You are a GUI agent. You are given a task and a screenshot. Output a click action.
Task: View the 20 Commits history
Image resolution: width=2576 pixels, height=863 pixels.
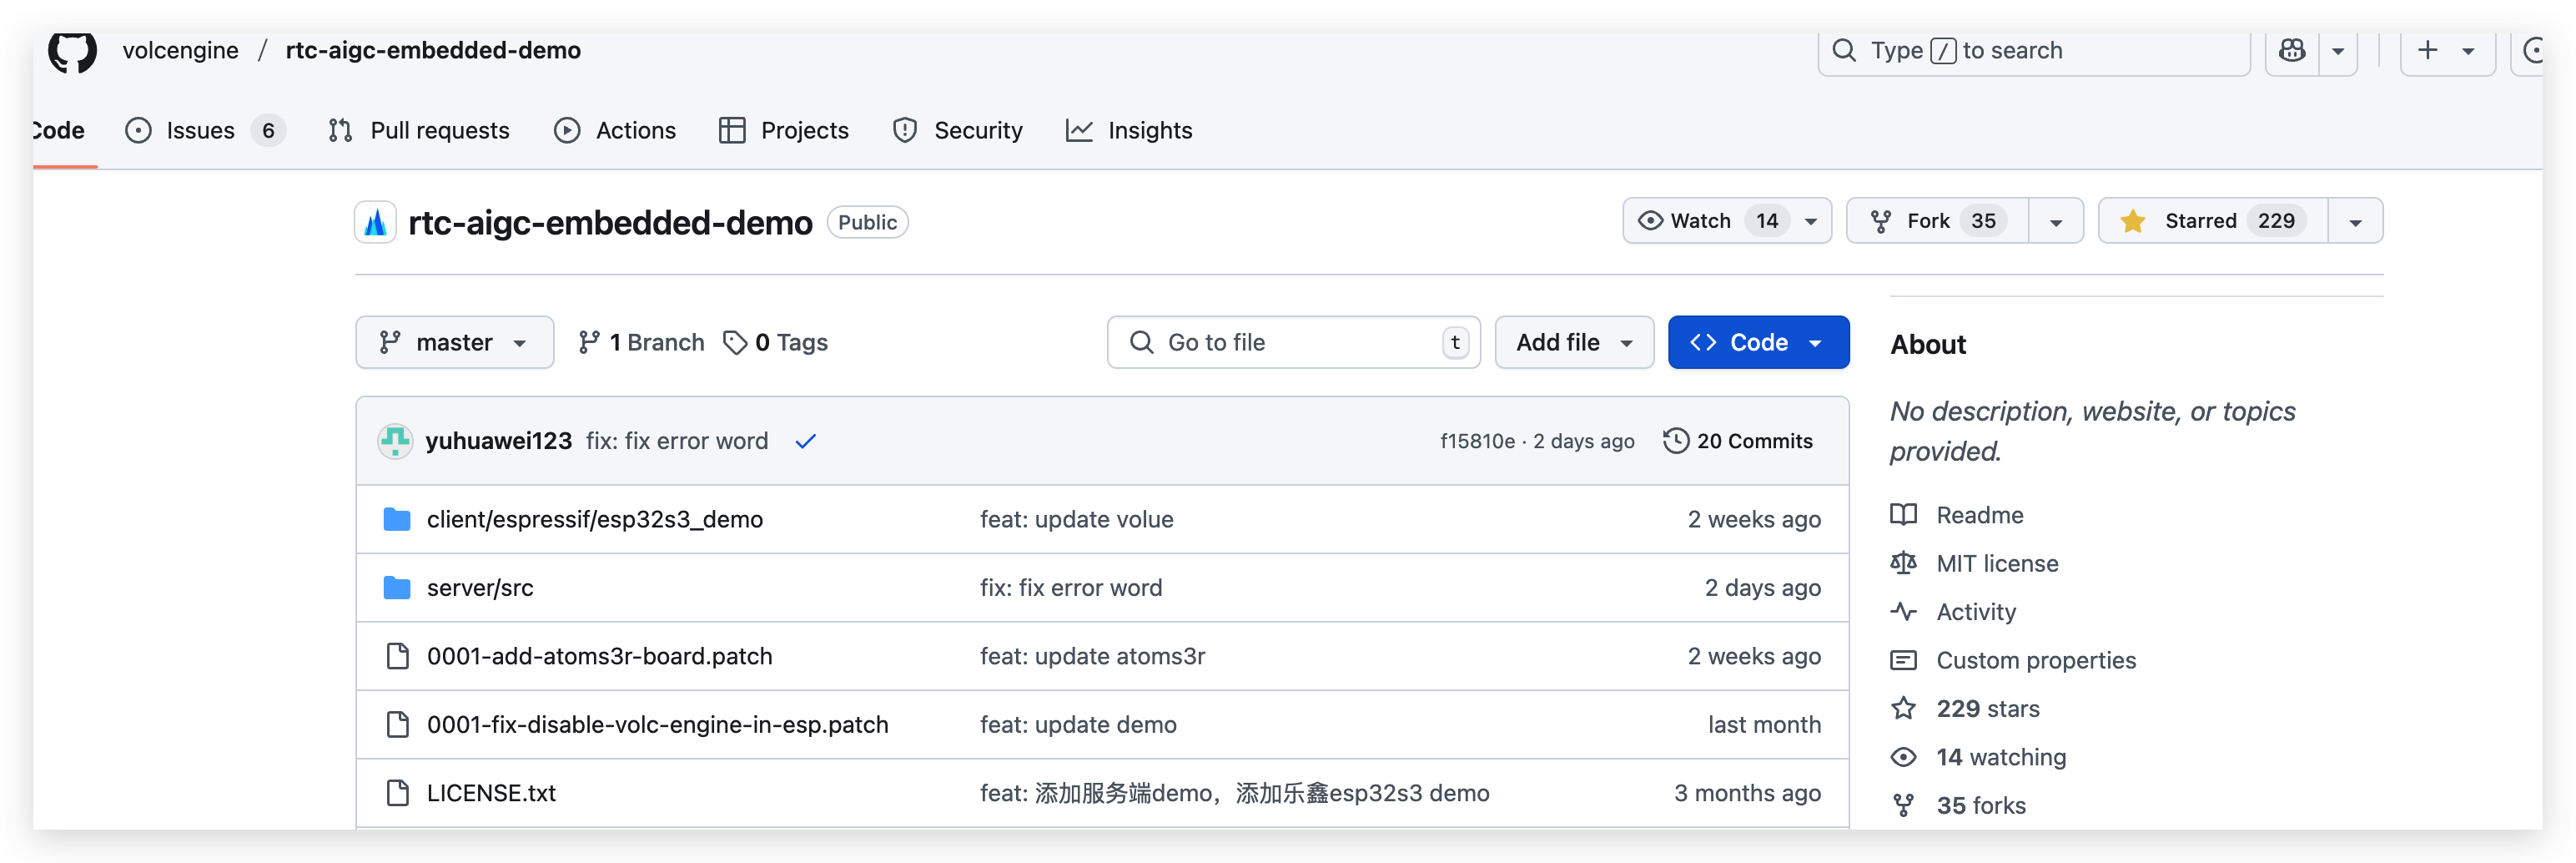(x=1738, y=441)
